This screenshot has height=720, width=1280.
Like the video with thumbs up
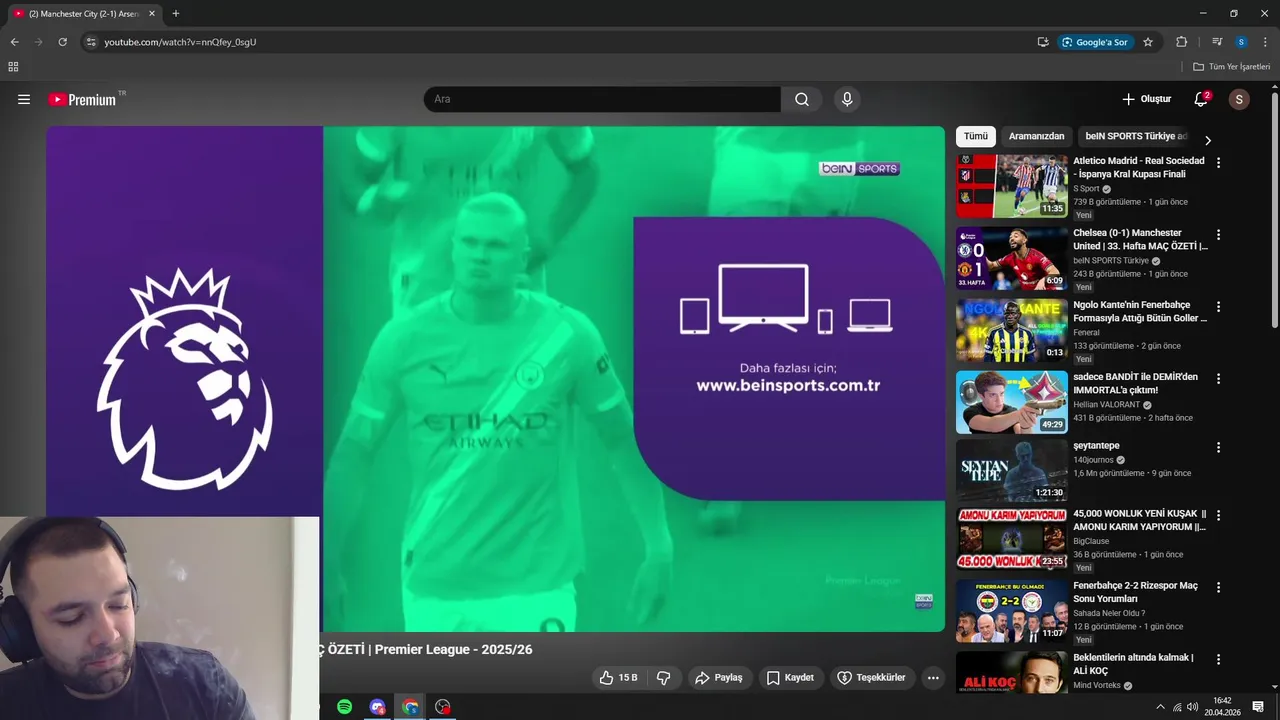[x=618, y=677]
